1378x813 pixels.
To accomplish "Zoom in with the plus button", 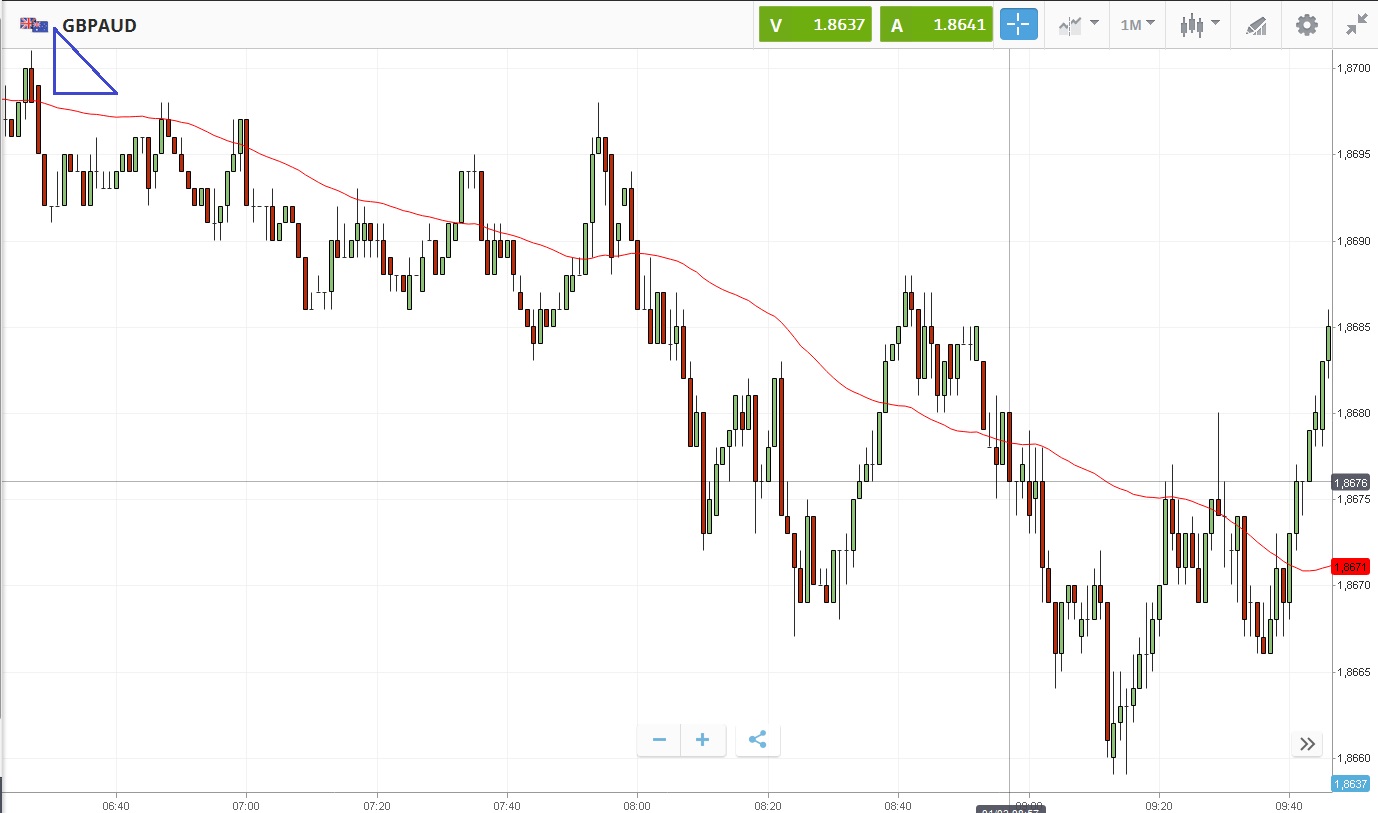I will click(x=703, y=740).
